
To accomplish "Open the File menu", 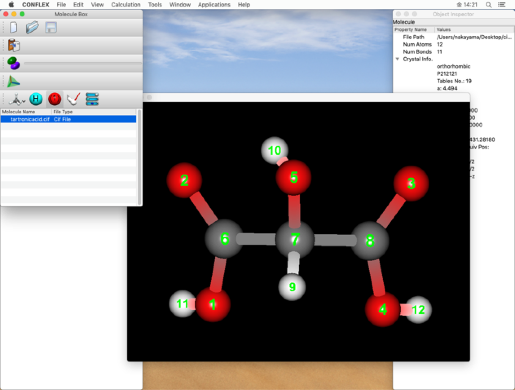I will [61, 5].
